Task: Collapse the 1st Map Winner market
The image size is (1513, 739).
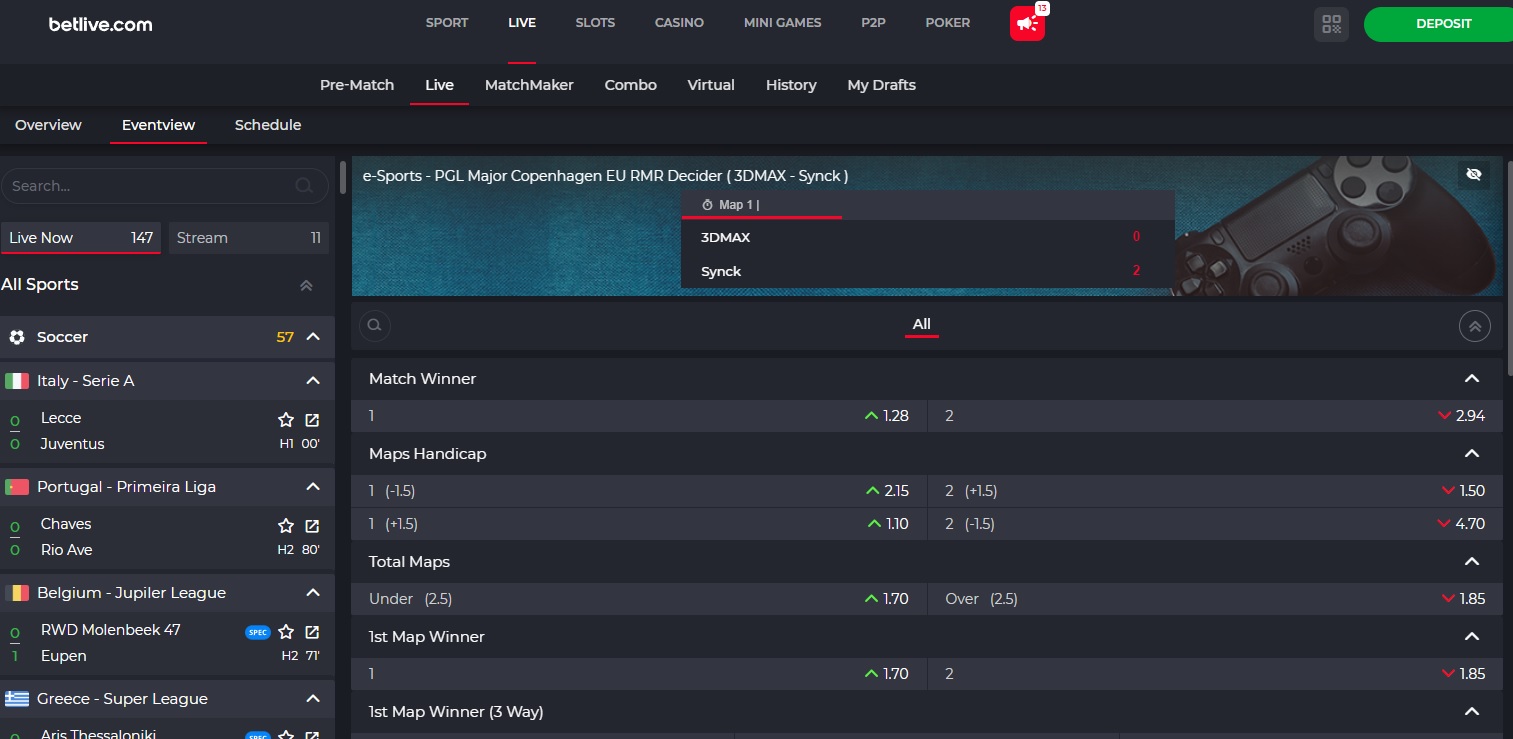Action: pos(1471,637)
